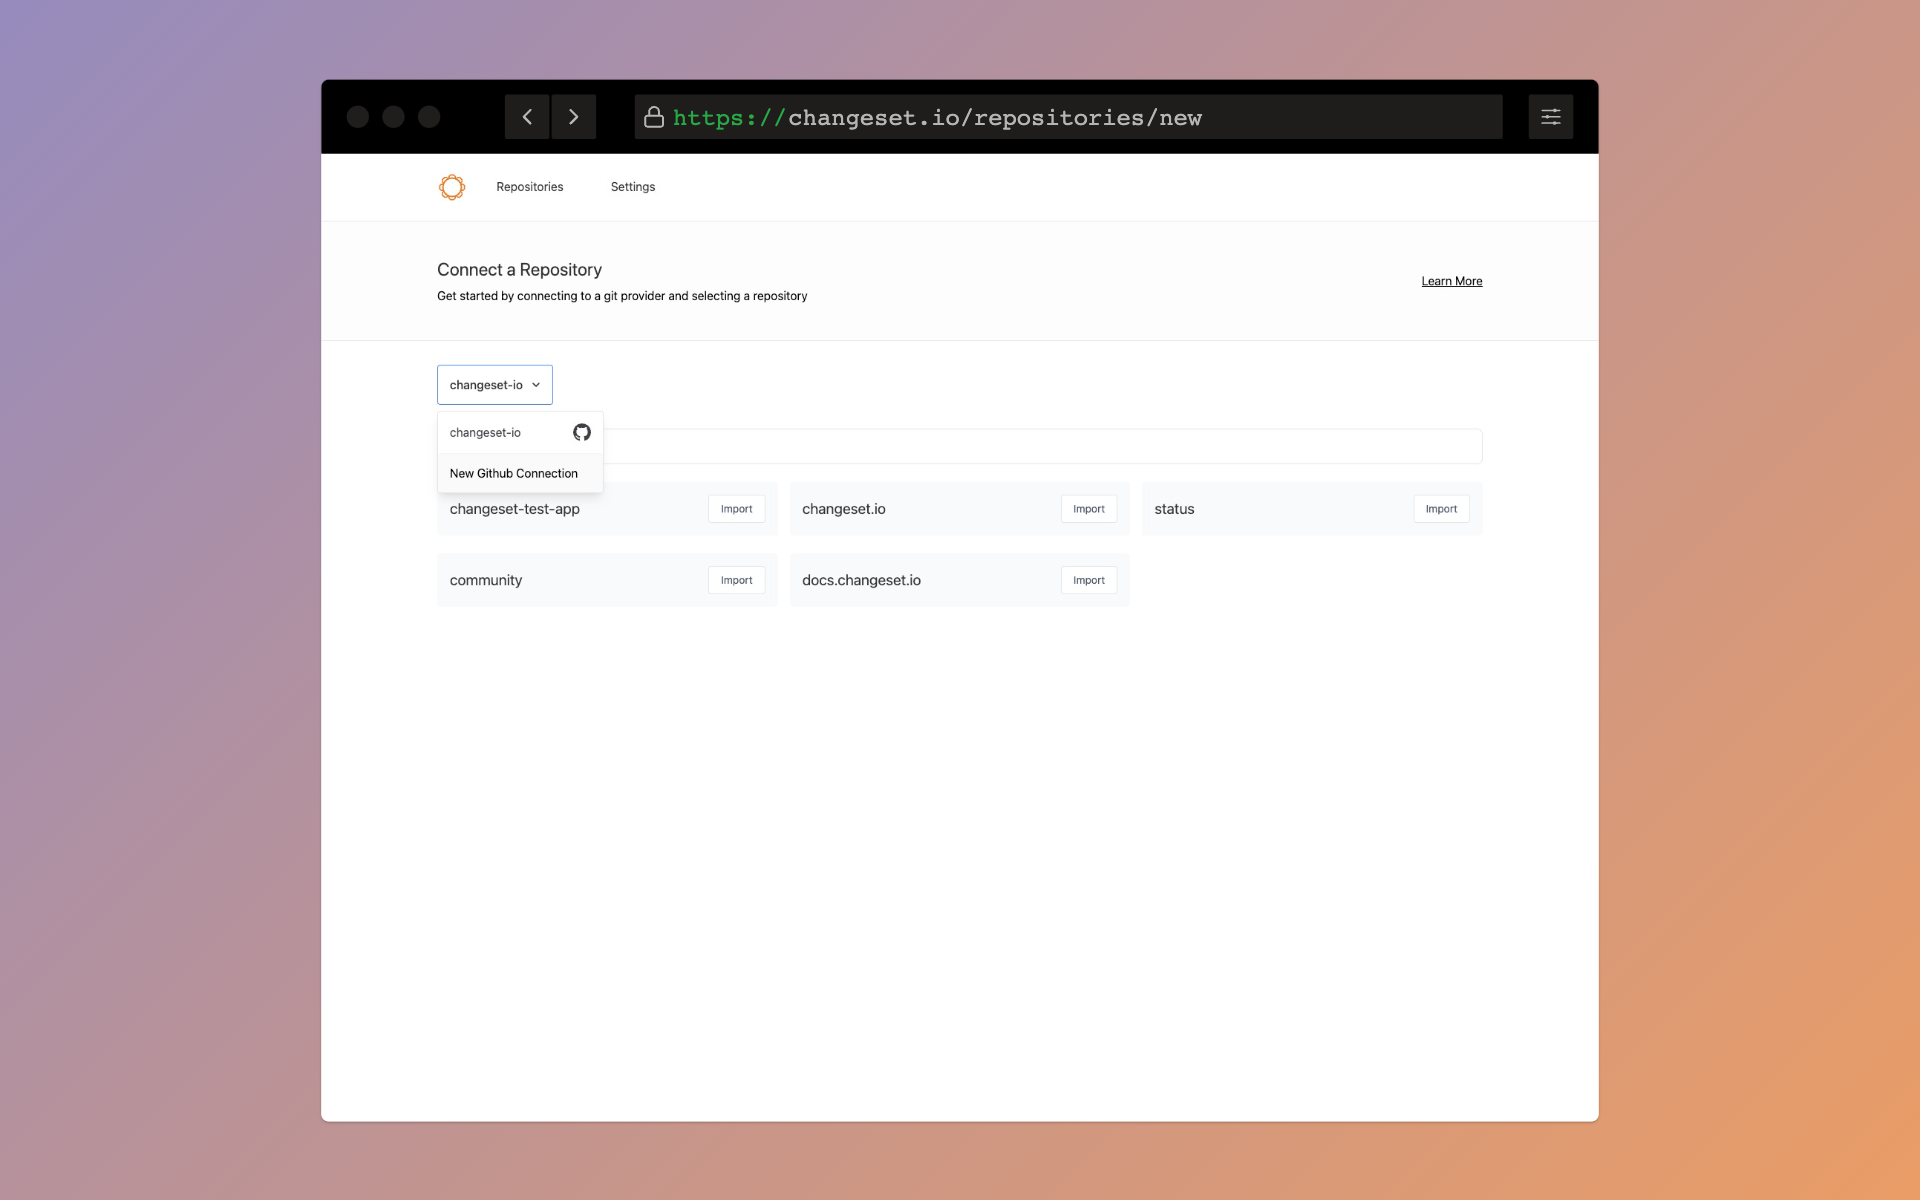The height and width of the screenshot is (1200, 1920).
Task: Select New Github Connection from dropdown
Action: [x=513, y=473]
